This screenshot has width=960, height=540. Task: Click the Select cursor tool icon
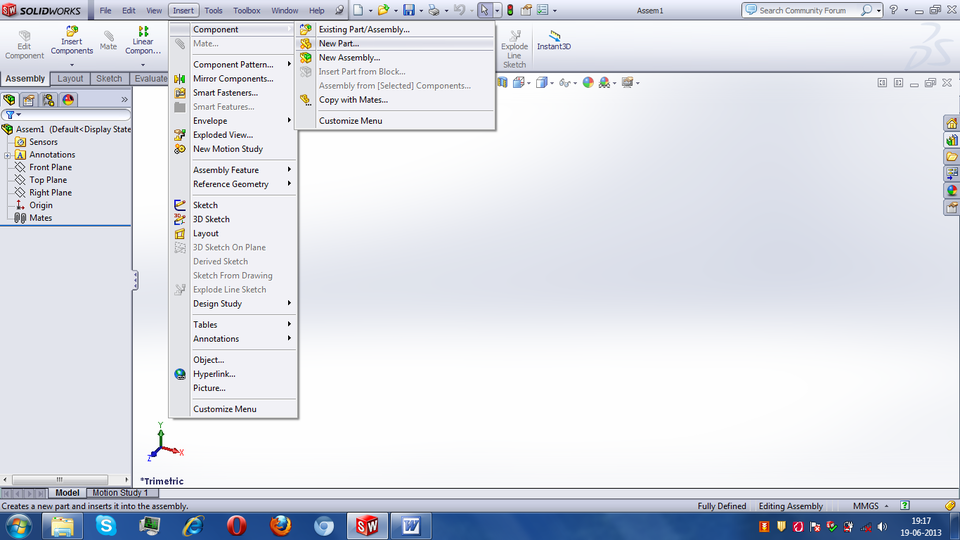tap(484, 10)
